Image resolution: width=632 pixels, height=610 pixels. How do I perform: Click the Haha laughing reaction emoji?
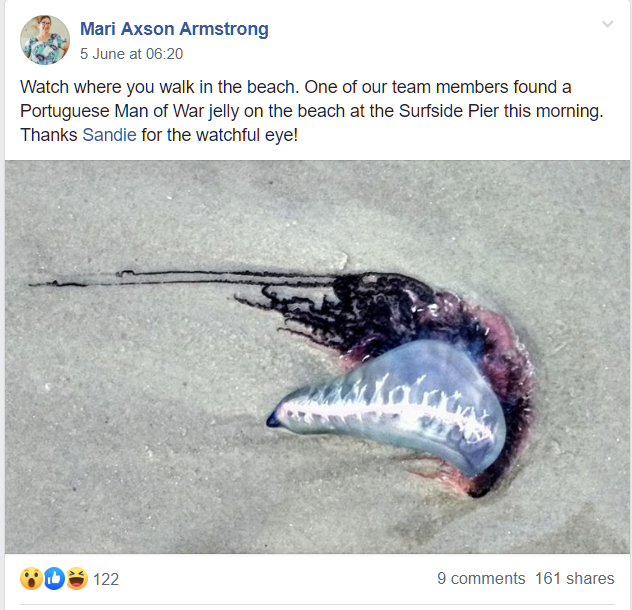point(77,579)
